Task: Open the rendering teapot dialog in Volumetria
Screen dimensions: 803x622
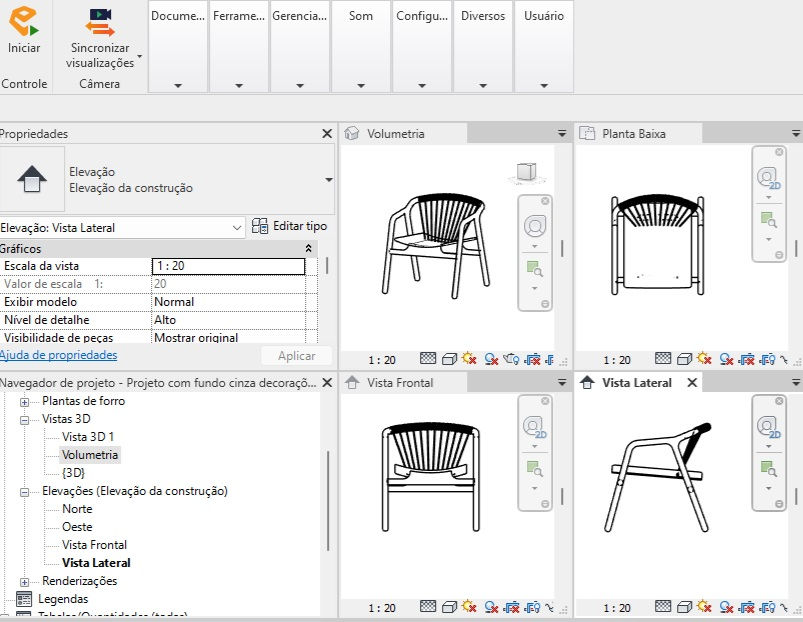Action: 511,359
